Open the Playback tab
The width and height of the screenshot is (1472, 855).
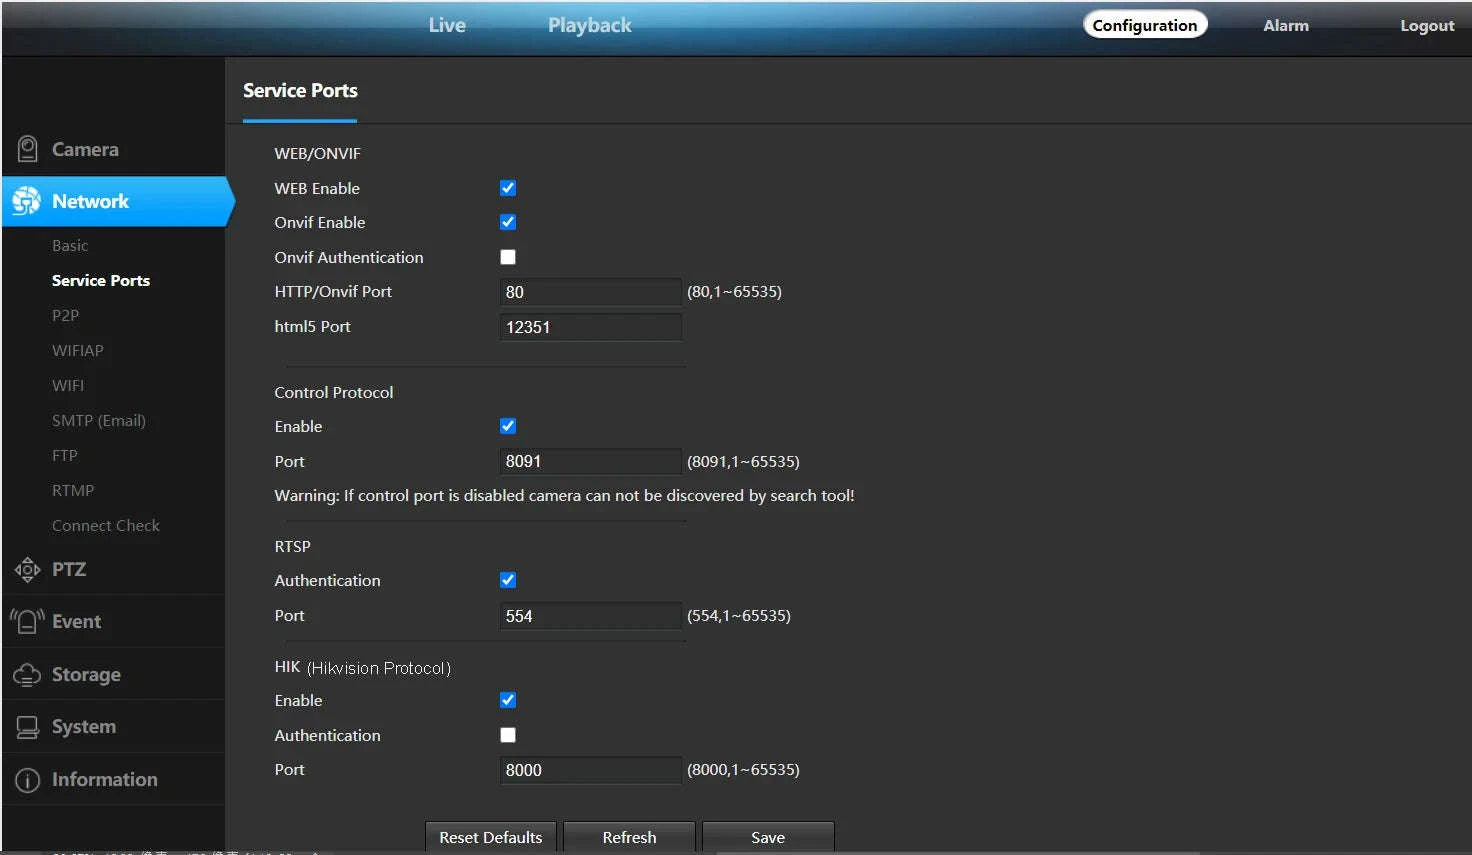coord(589,25)
